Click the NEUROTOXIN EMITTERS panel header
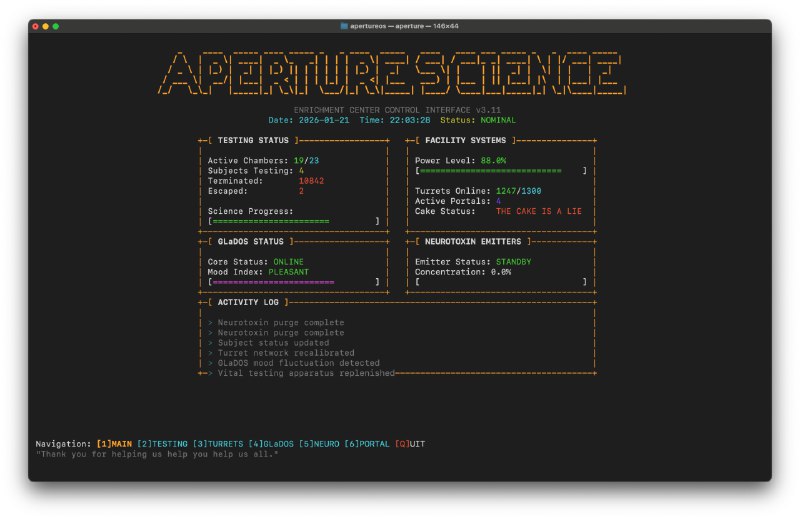This screenshot has width=800, height=519. (473, 241)
